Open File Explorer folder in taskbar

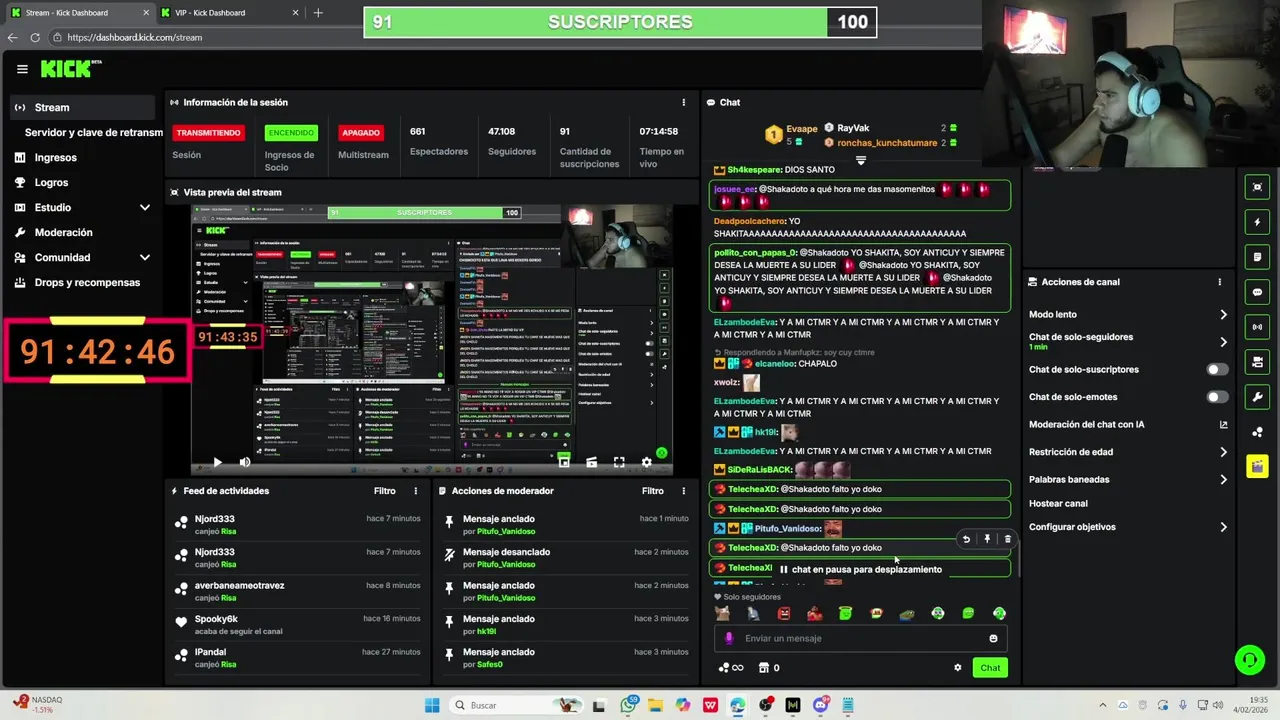pos(655,705)
